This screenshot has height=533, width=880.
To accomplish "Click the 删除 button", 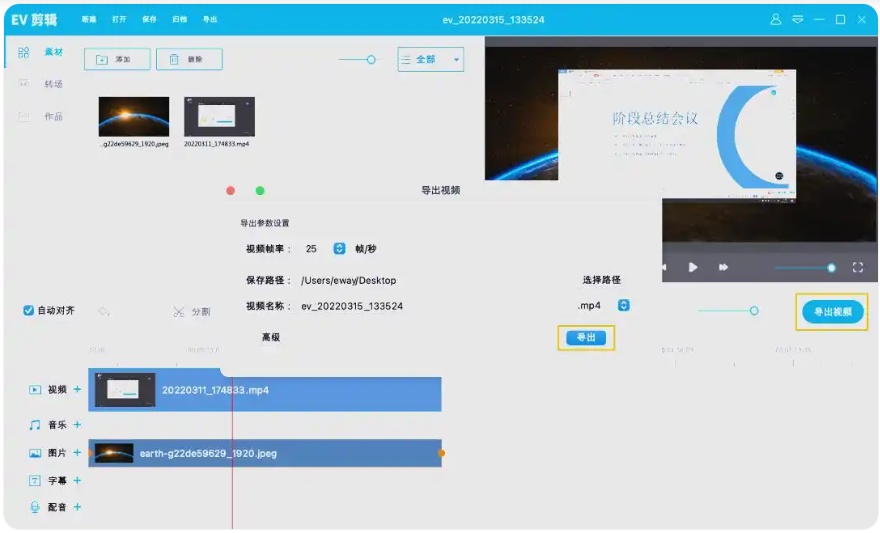I will tap(189, 59).
